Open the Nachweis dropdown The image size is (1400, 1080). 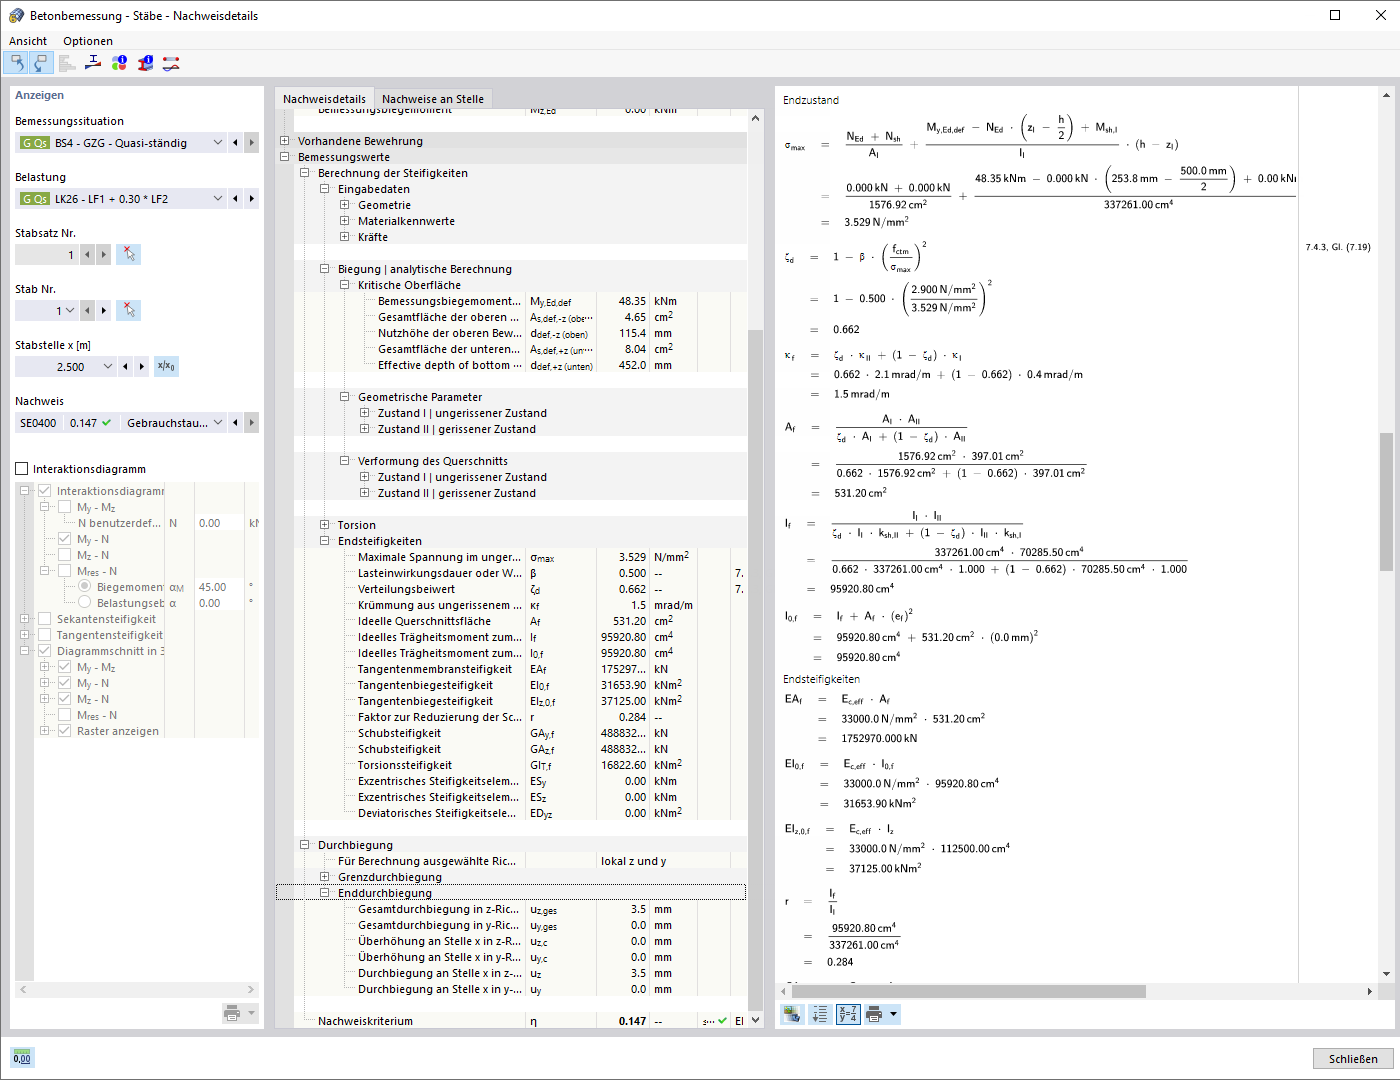point(218,423)
